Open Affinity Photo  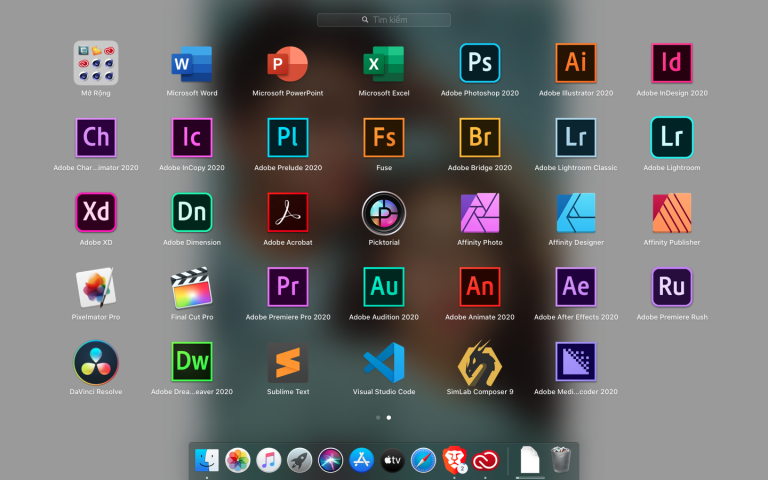pos(480,213)
